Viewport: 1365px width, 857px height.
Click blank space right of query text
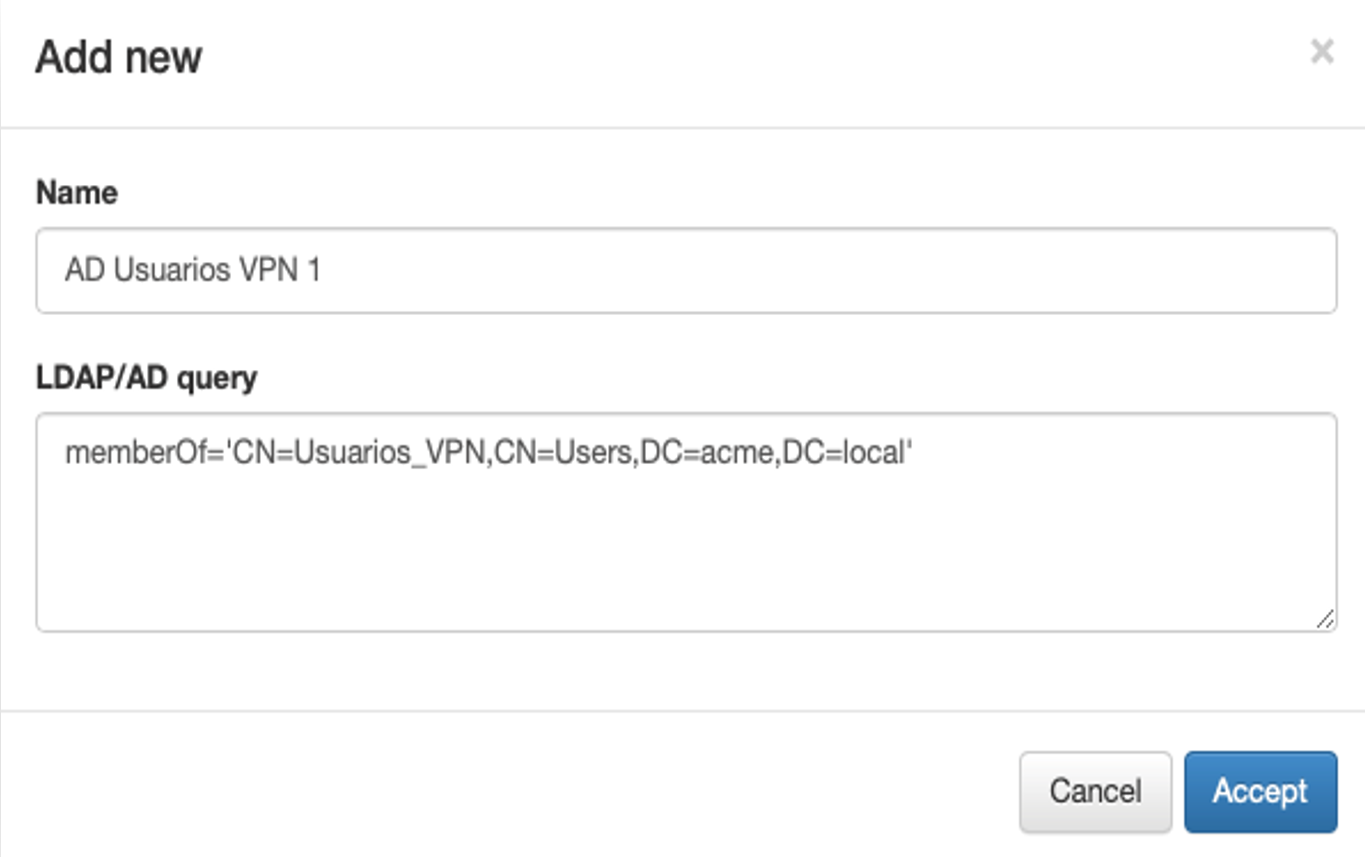(1100, 453)
